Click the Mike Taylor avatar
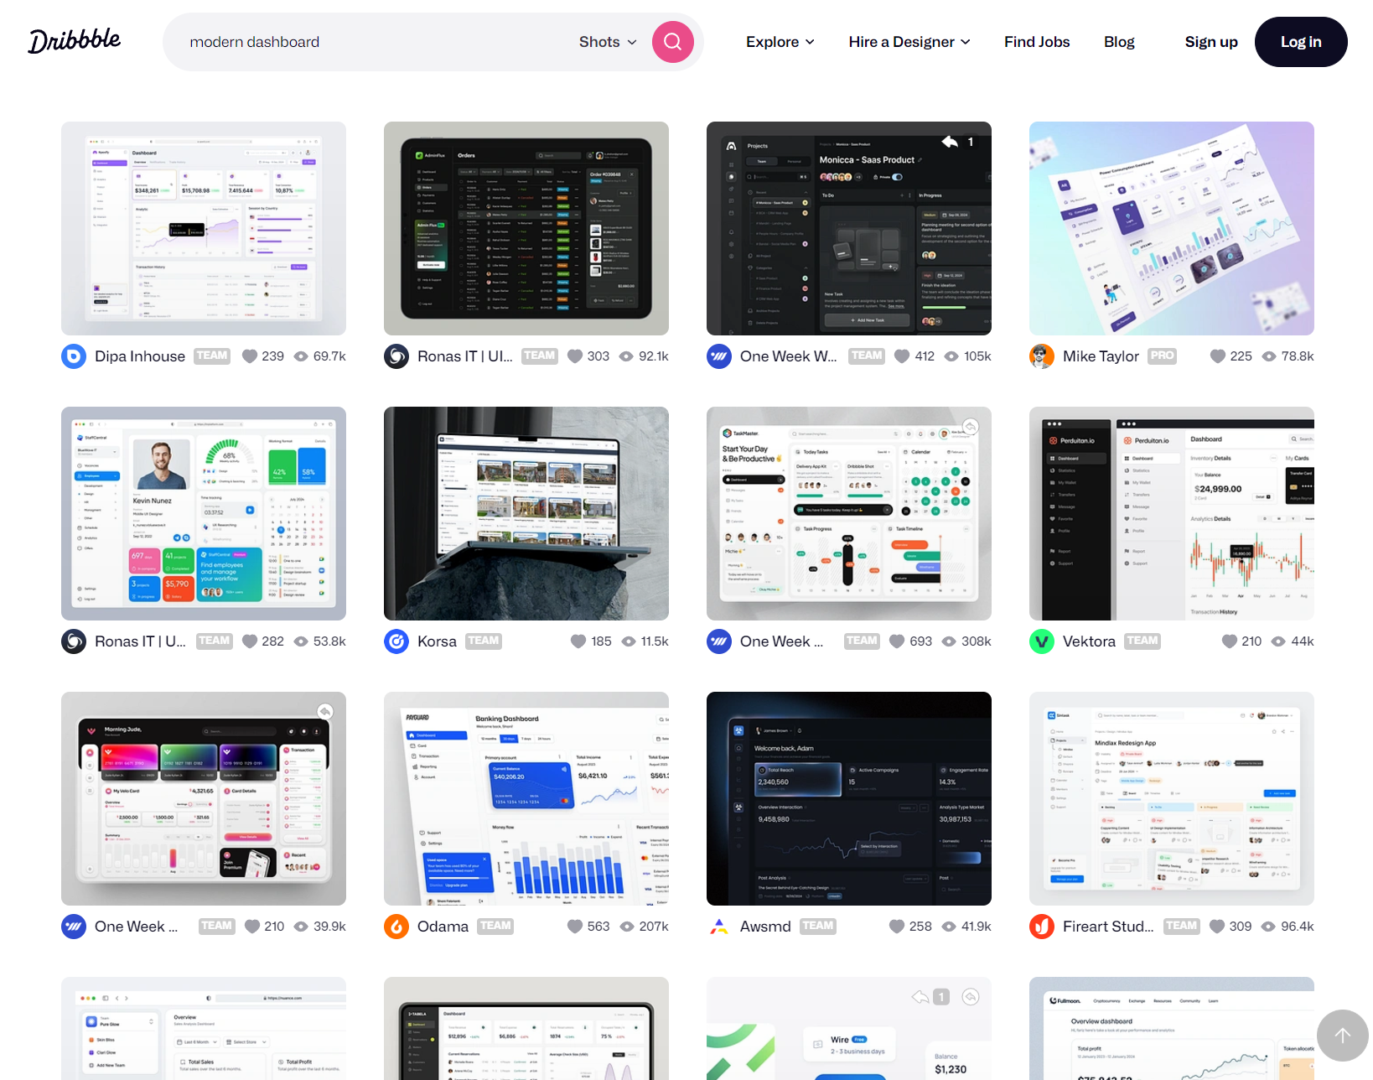Viewport: 1373px width, 1080px height. point(1042,356)
